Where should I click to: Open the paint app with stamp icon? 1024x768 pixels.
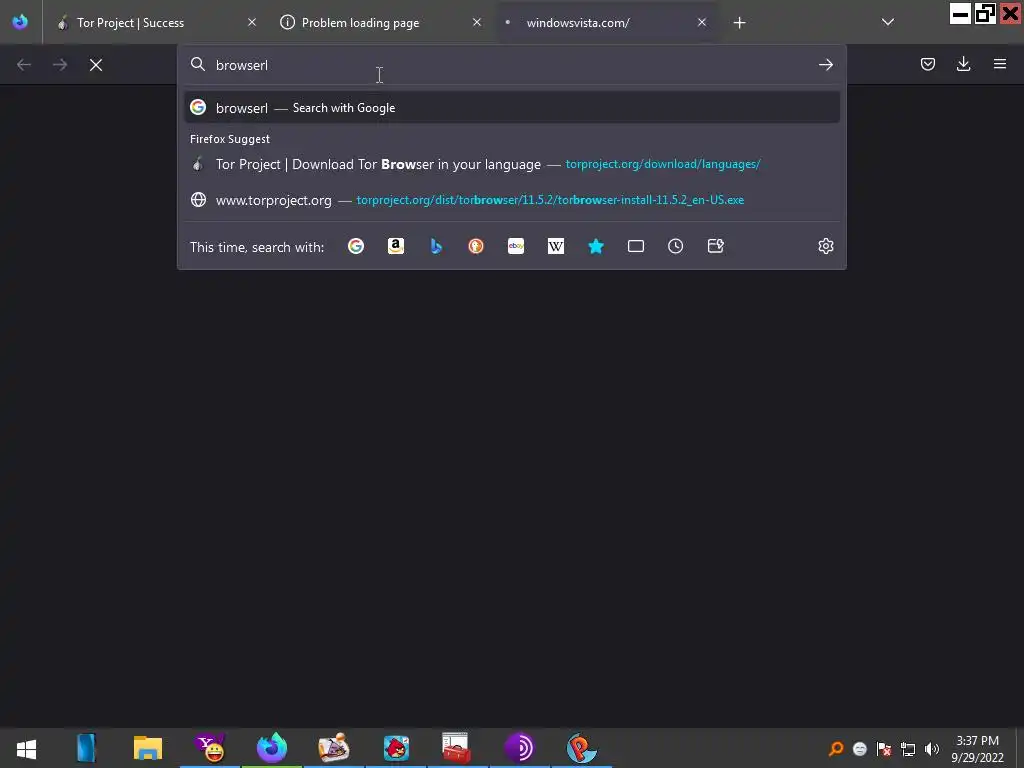click(x=334, y=748)
